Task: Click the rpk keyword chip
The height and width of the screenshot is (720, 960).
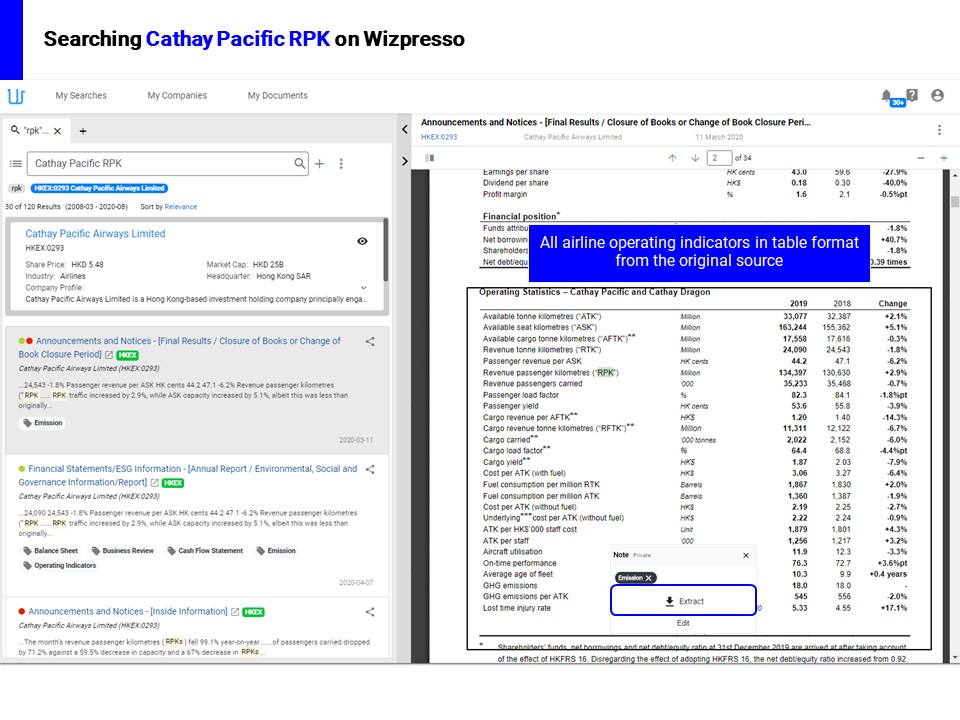Action: tap(17, 189)
